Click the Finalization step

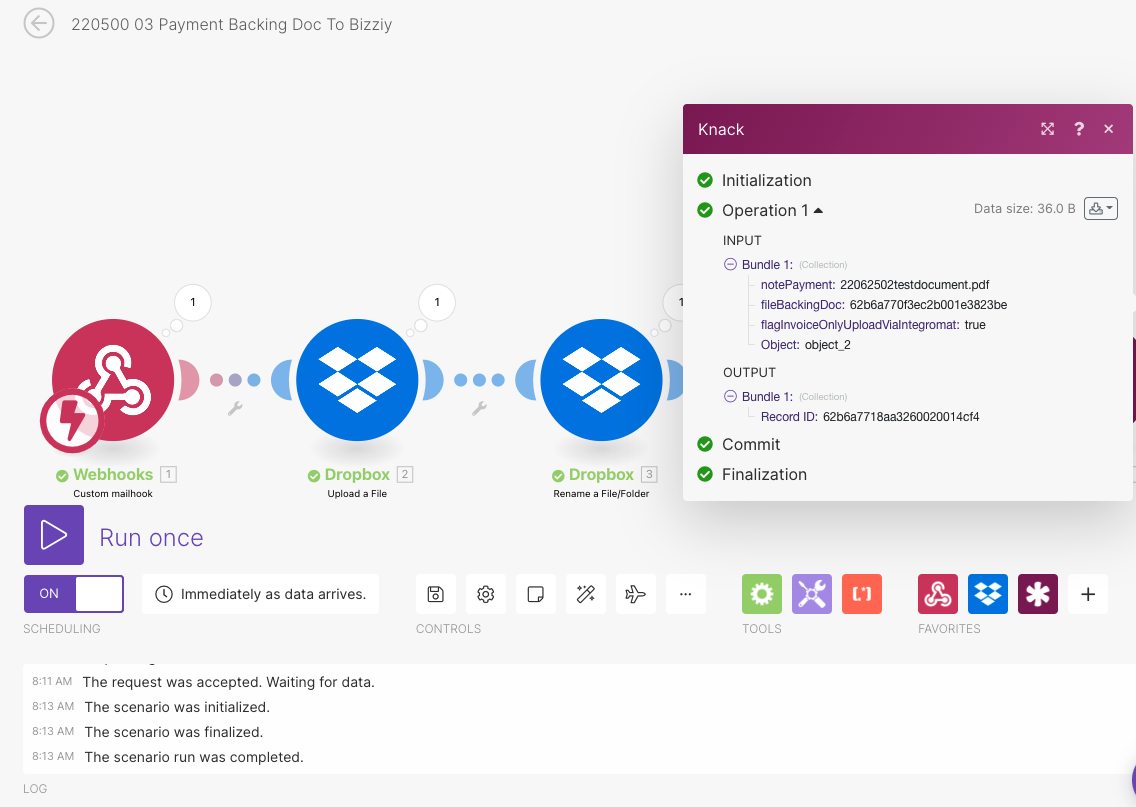coord(764,474)
